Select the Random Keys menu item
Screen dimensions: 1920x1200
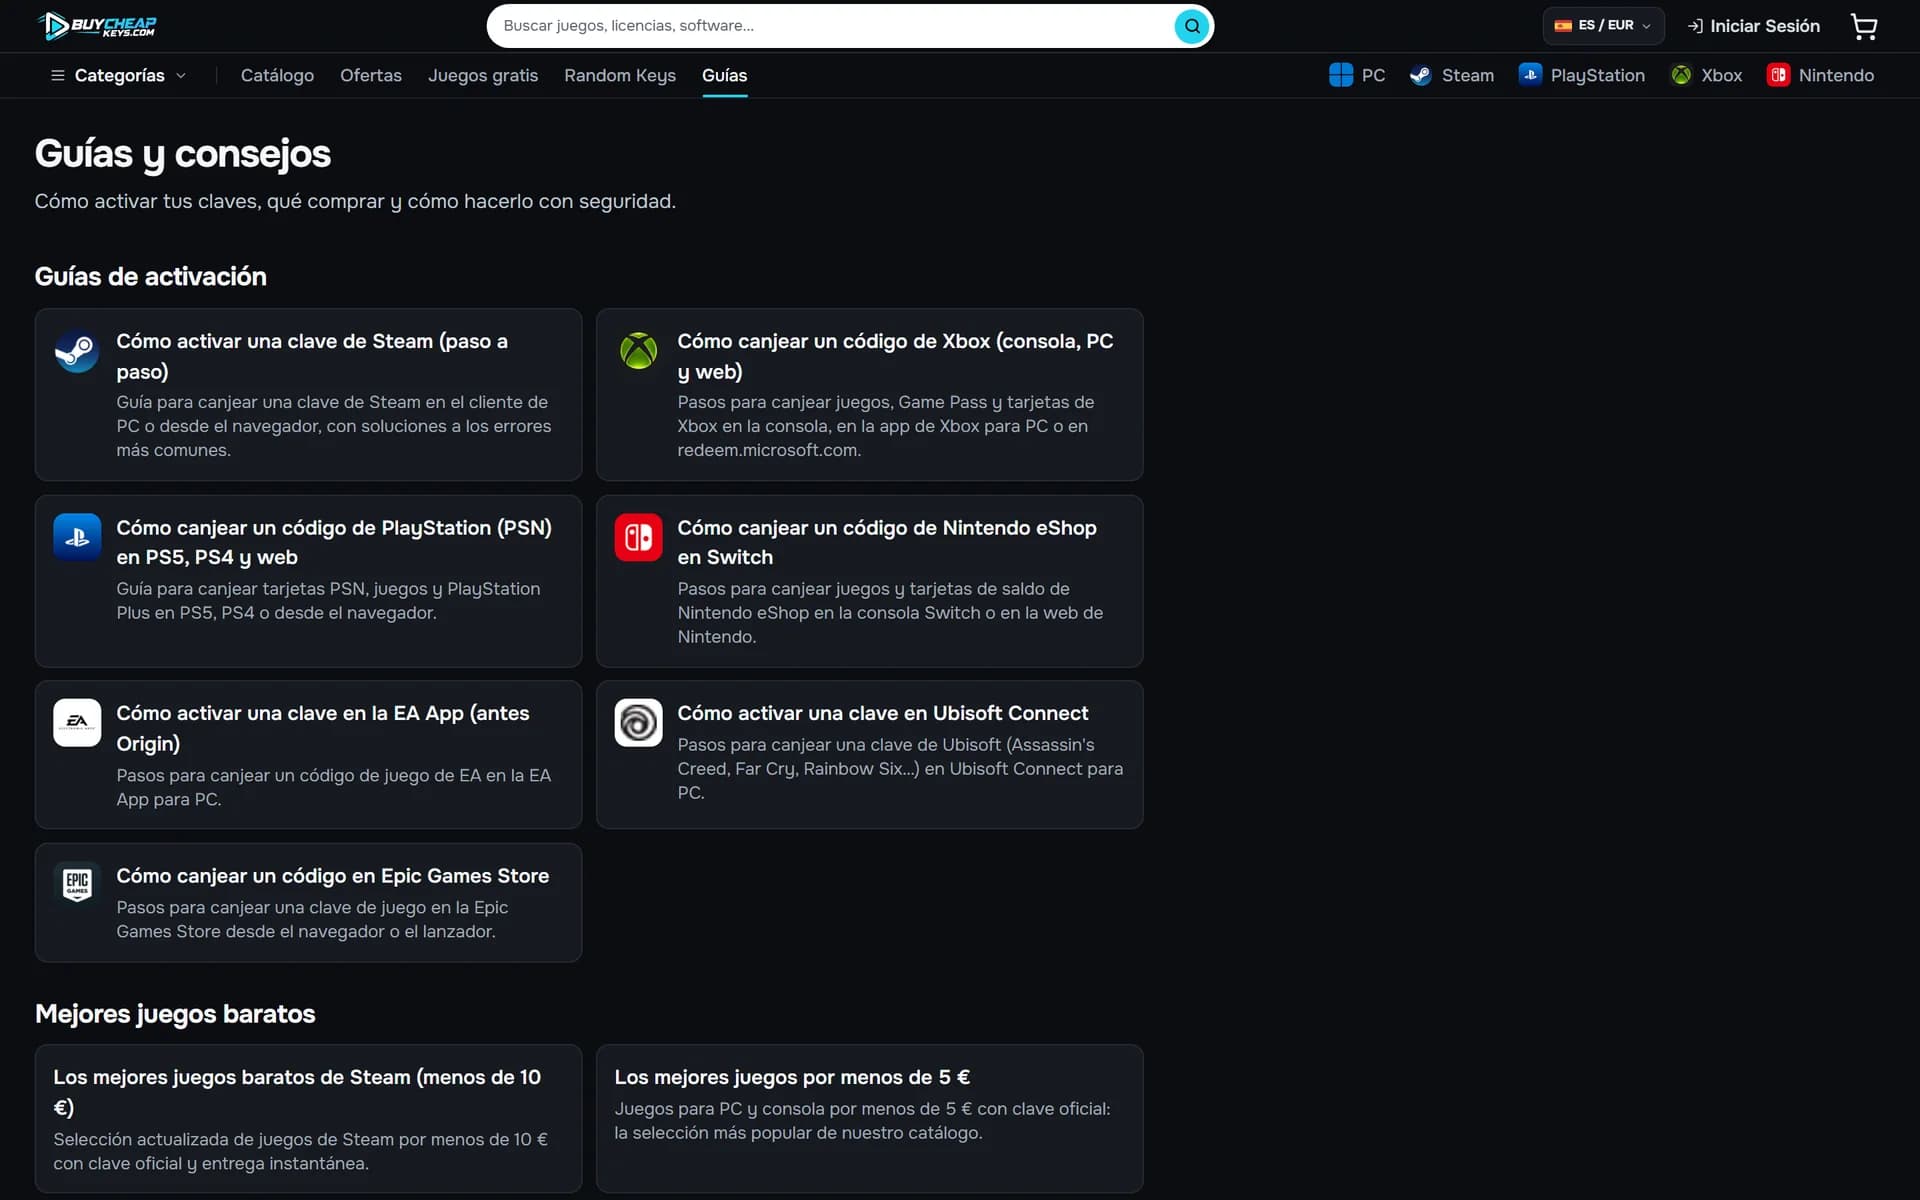pos(620,75)
